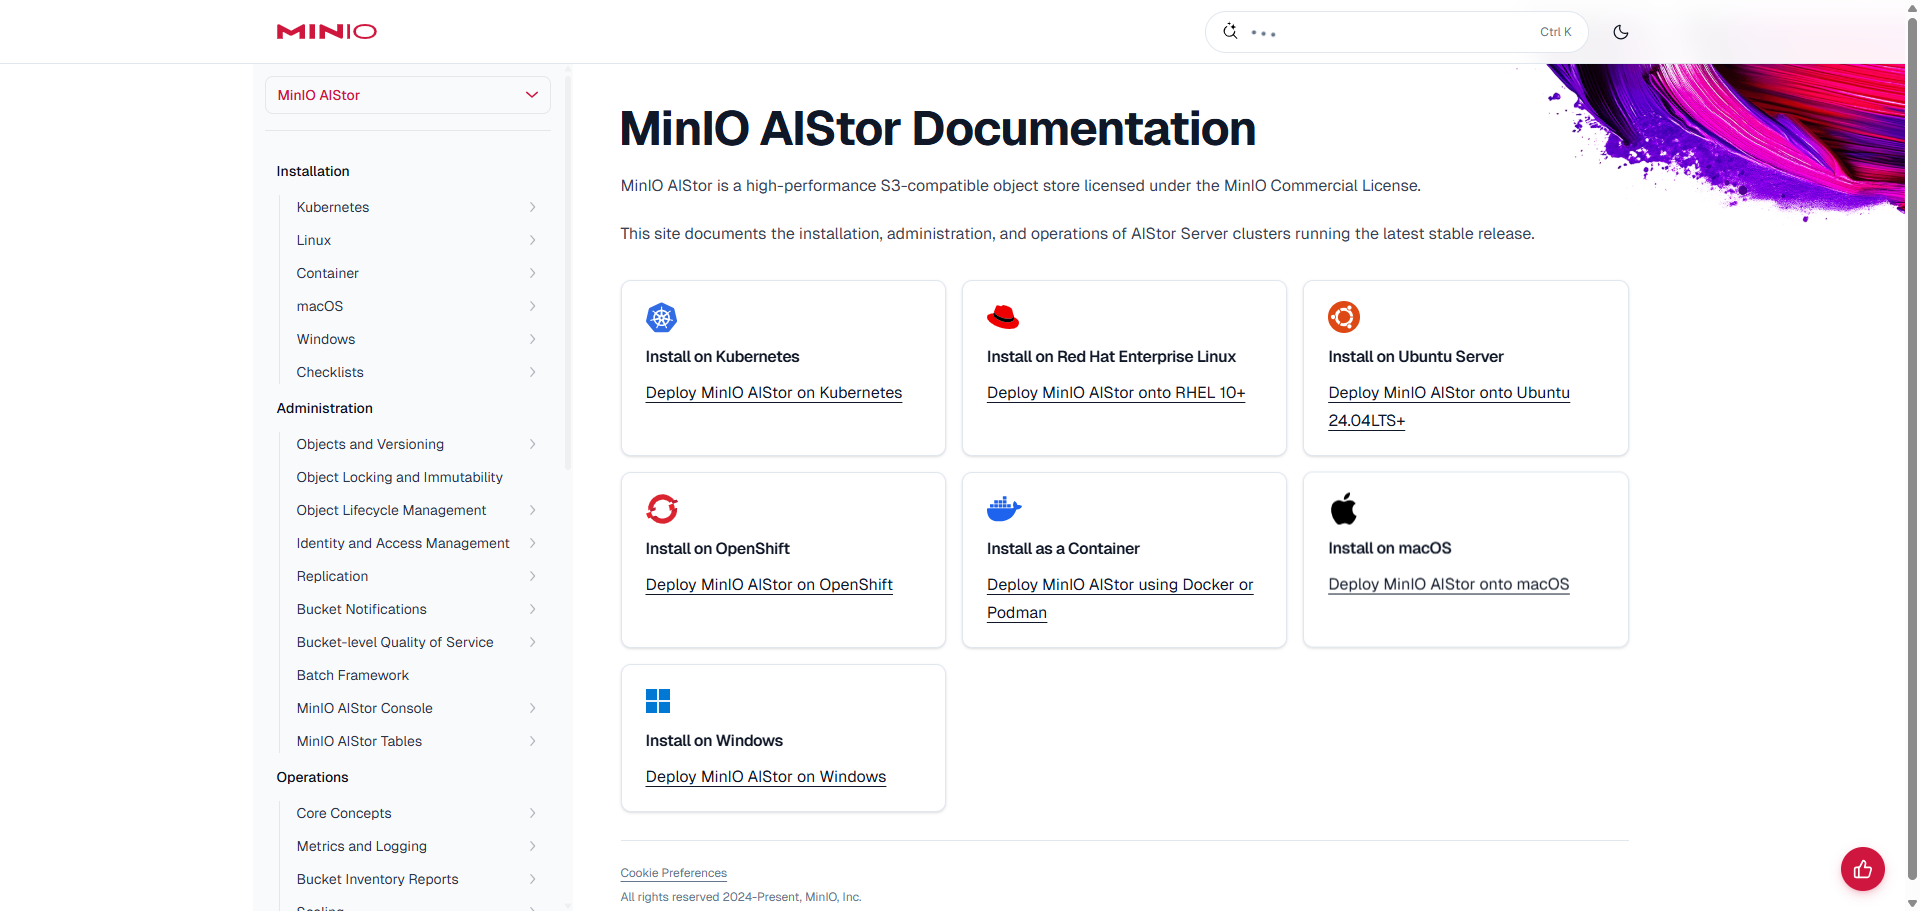Expand the Kubernetes sidebar section

tap(532, 207)
